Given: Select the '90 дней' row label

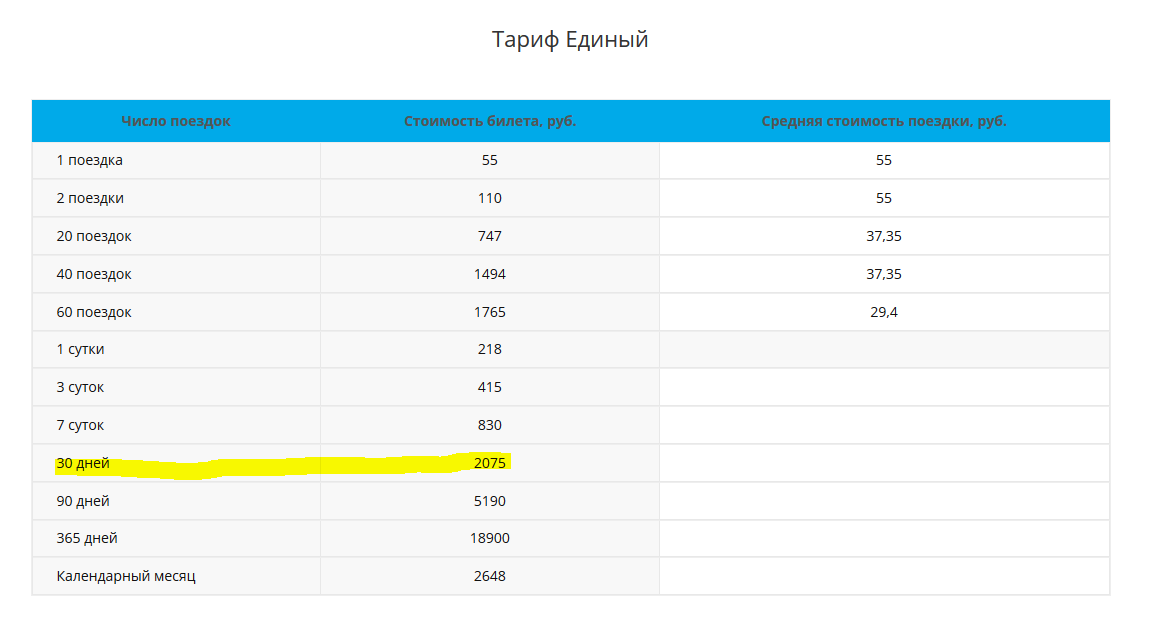Looking at the screenshot, I should coord(83,501).
